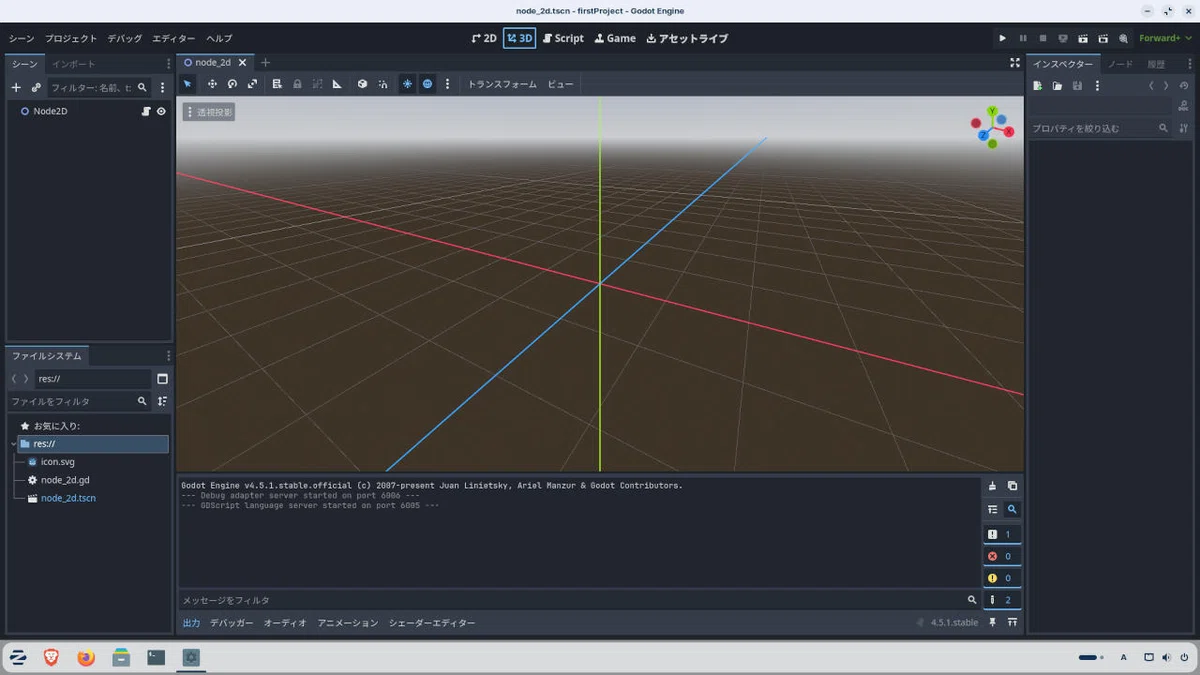Toggle editor messages filter showing 2
The image size is (1200, 675).
(x=1002, y=600)
